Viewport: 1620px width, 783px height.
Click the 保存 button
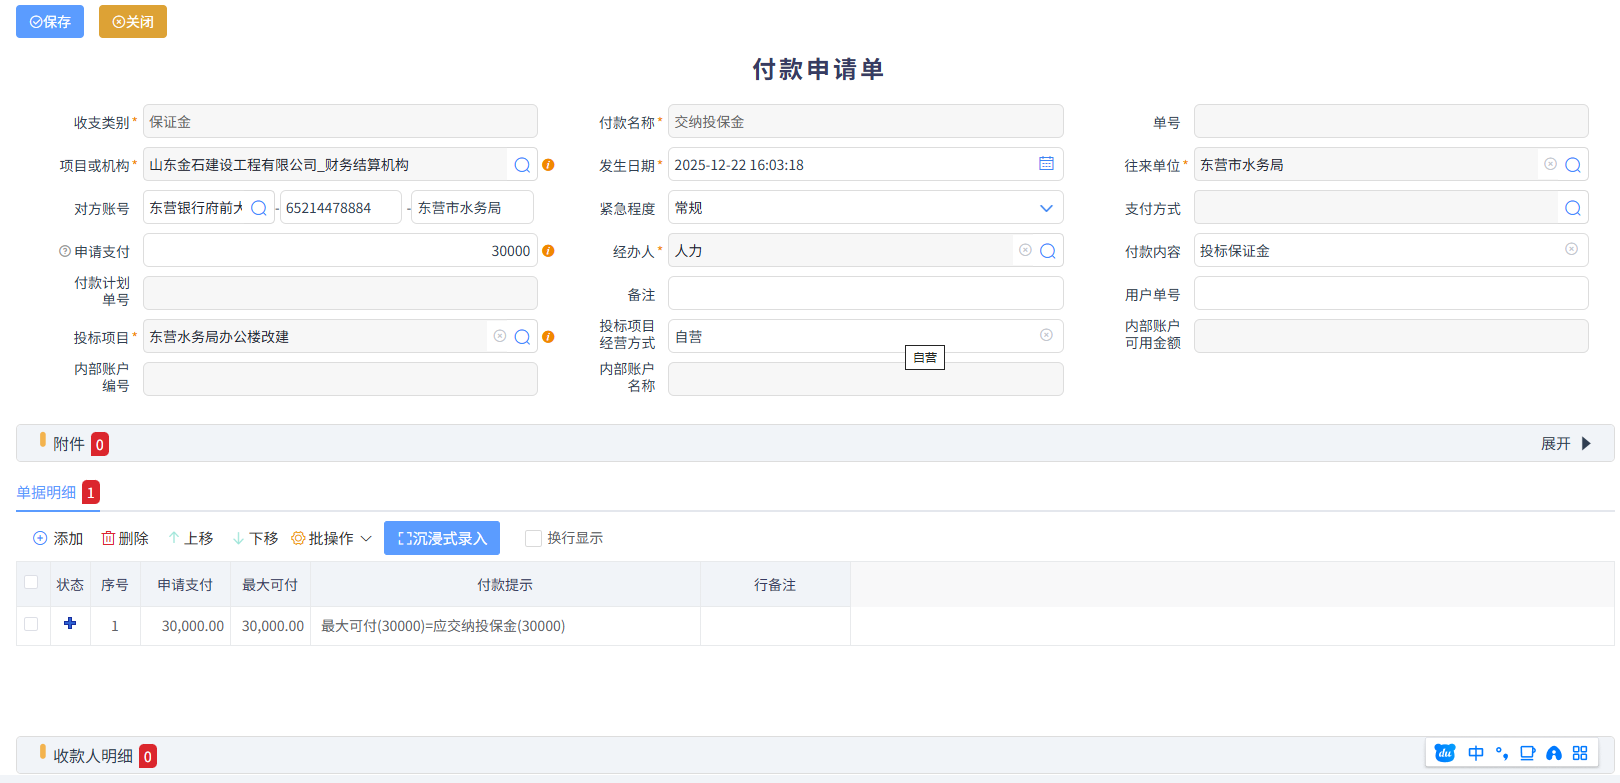click(50, 21)
